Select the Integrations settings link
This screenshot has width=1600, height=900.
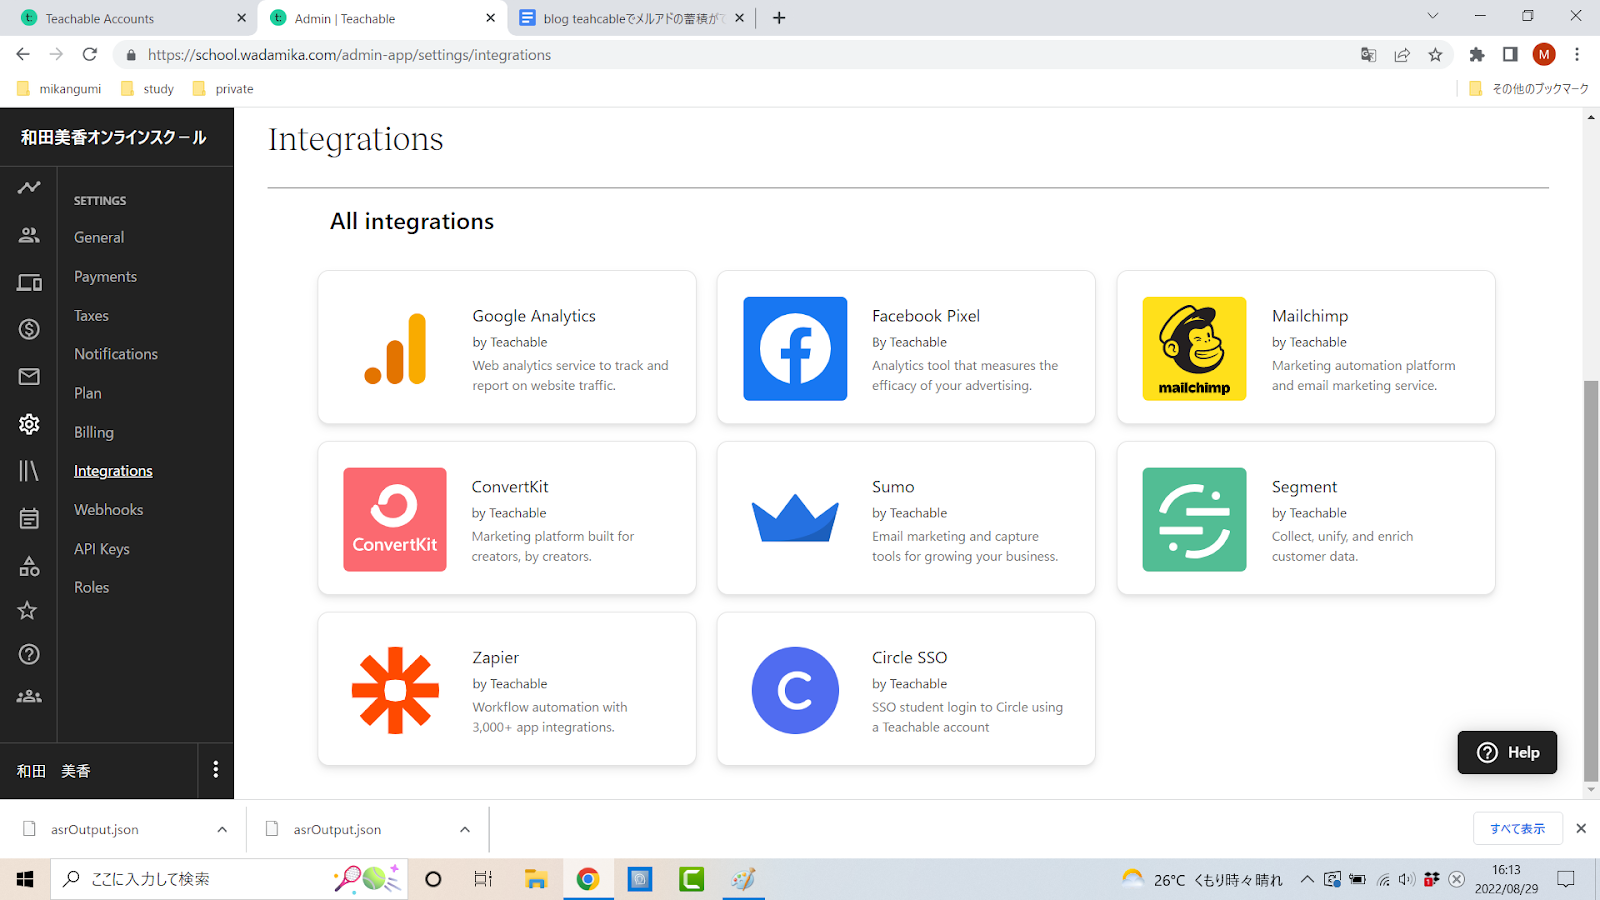click(113, 471)
